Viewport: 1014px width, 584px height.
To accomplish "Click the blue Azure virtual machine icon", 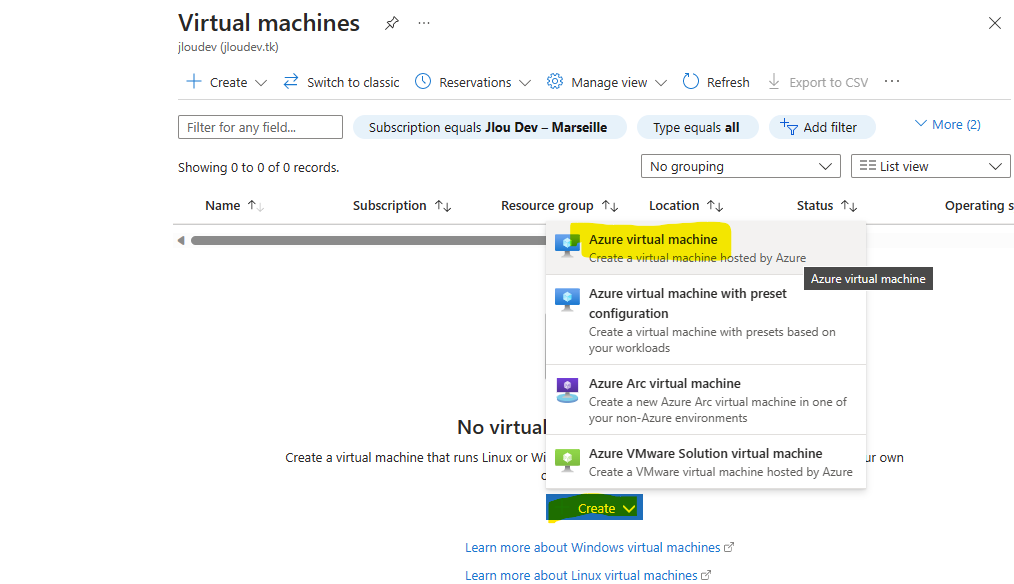I will (567, 246).
